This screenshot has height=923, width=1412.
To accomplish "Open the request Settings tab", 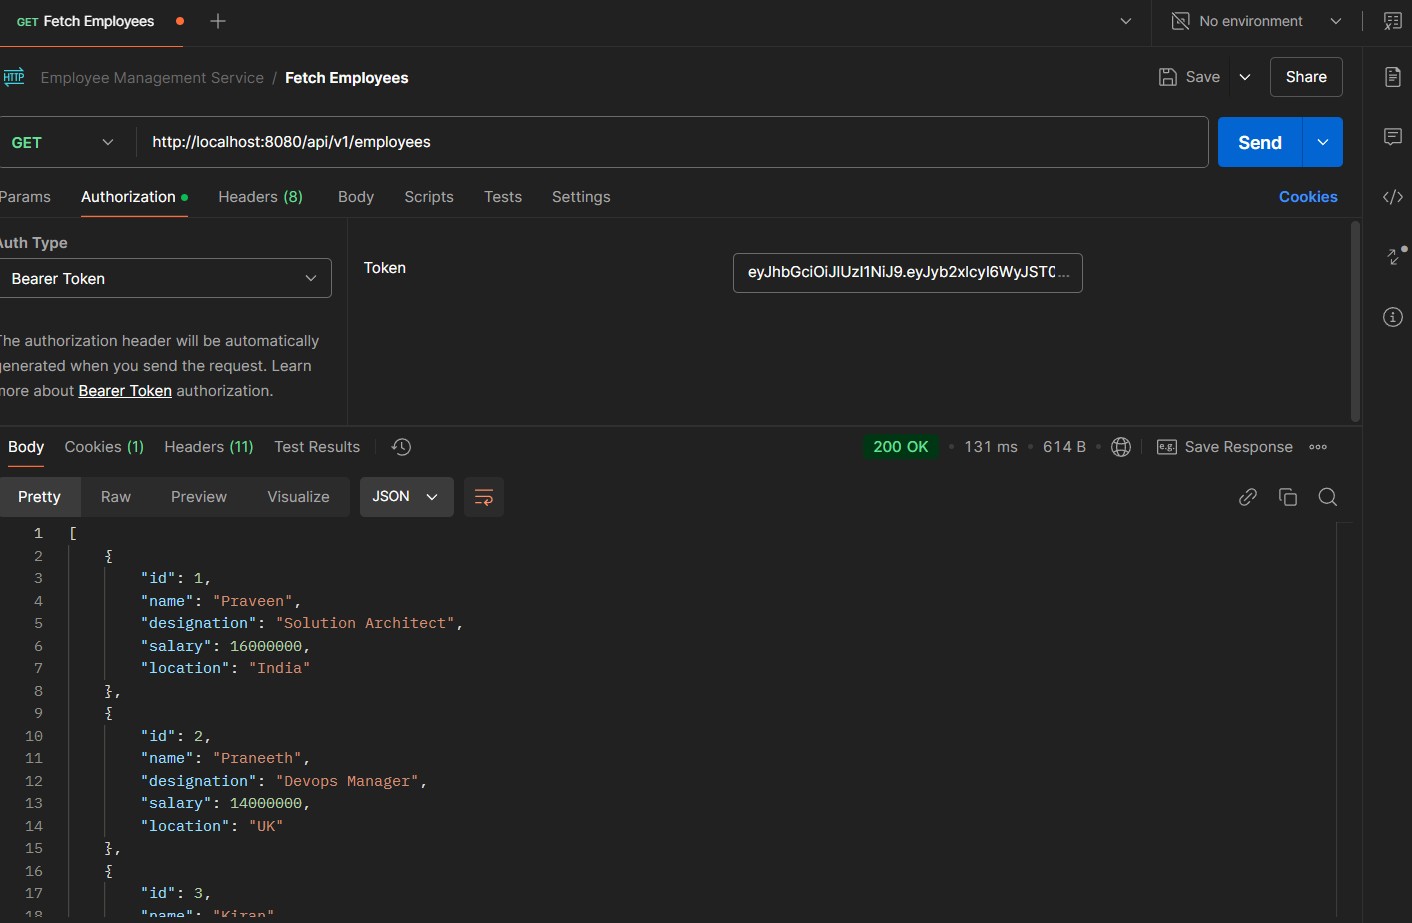I will (x=581, y=197).
